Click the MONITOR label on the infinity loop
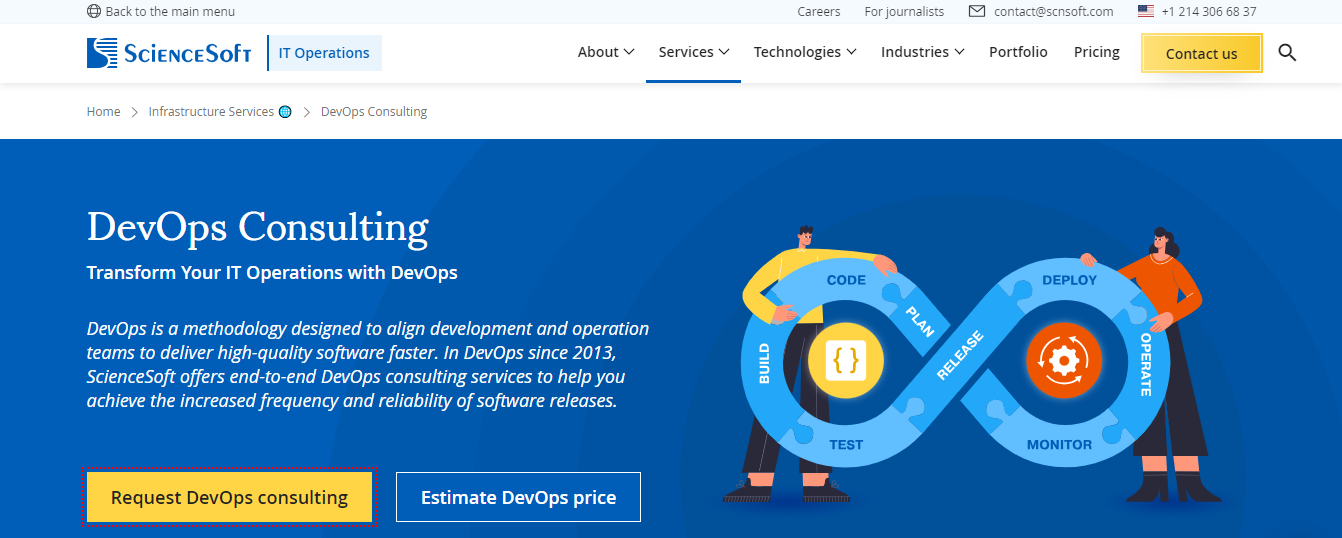The width and height of the screenshot is (1342, 538). click(x=1060, y=445)
